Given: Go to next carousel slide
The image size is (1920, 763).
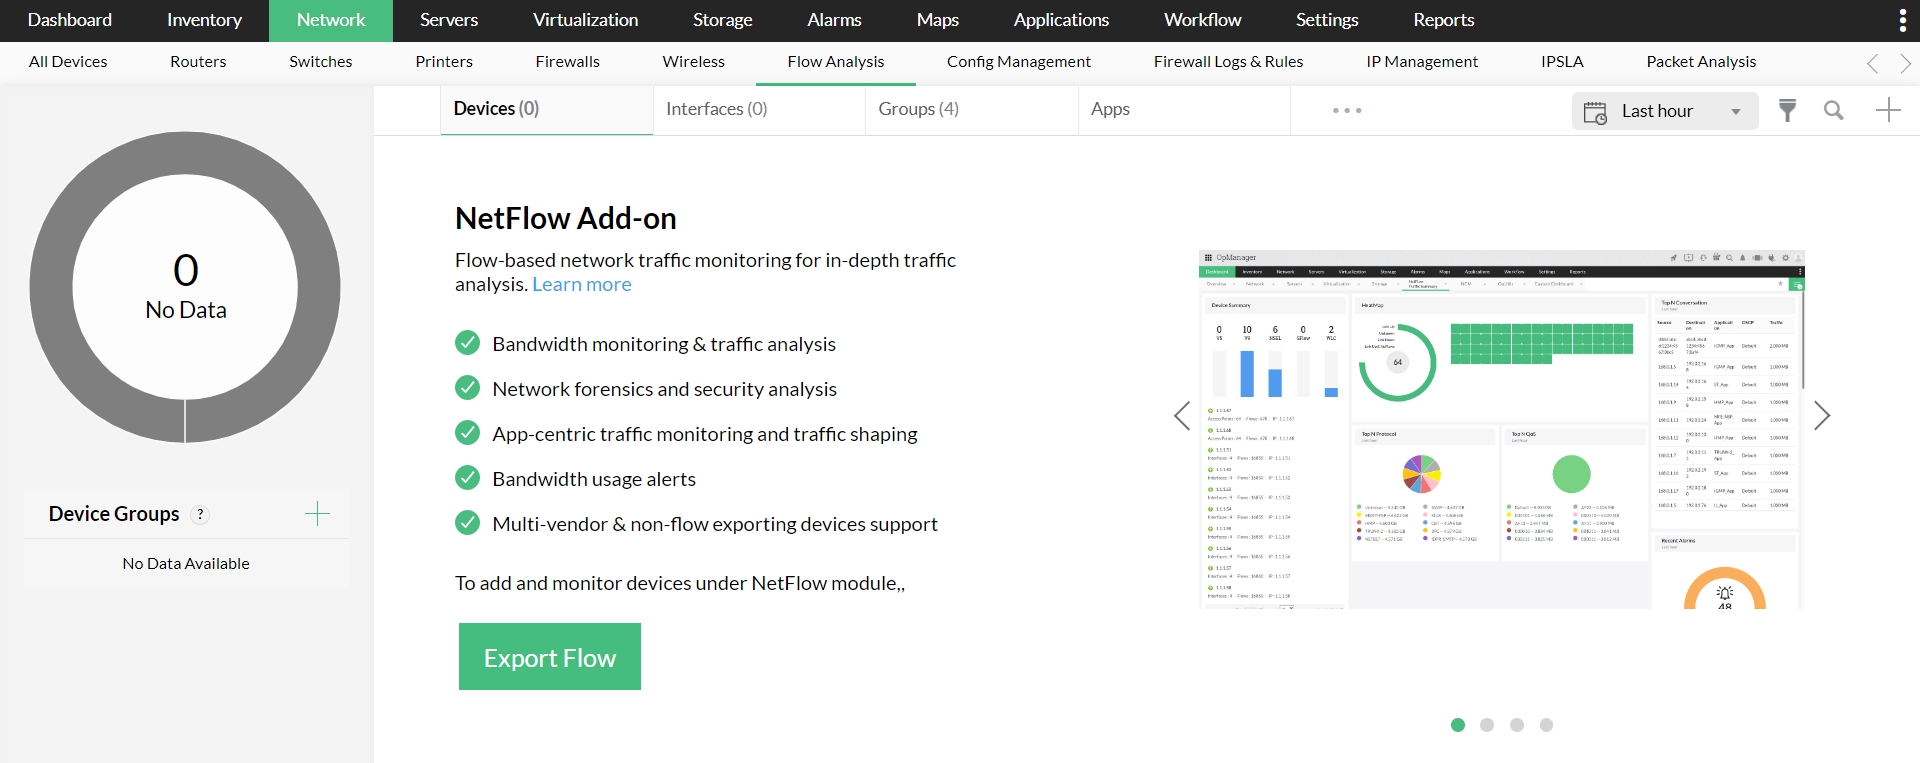Looking at the screenshot, I should point(1822,415).
